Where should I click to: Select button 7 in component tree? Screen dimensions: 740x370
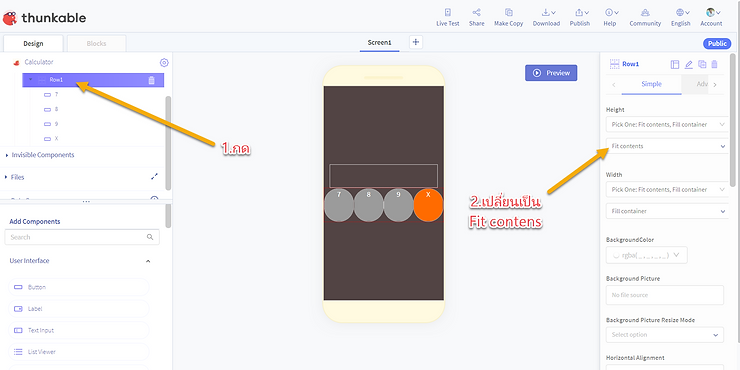[x=56, y=94]
